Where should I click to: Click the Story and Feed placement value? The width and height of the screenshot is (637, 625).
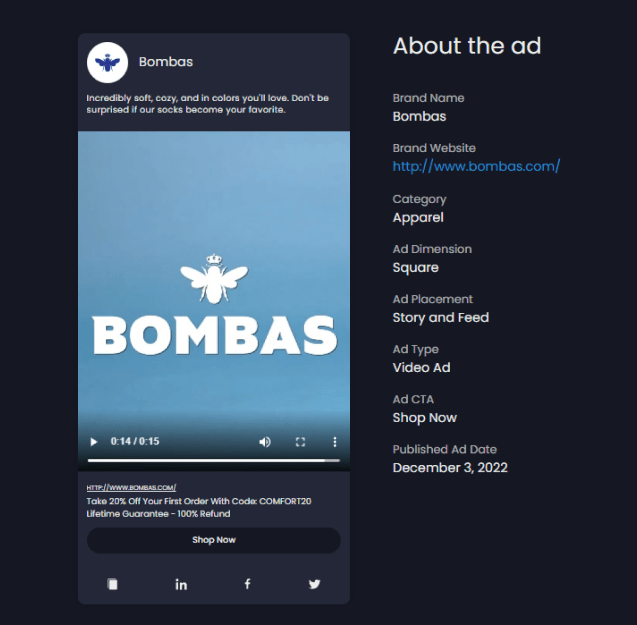pyautogui.click(x=440, y=317)
